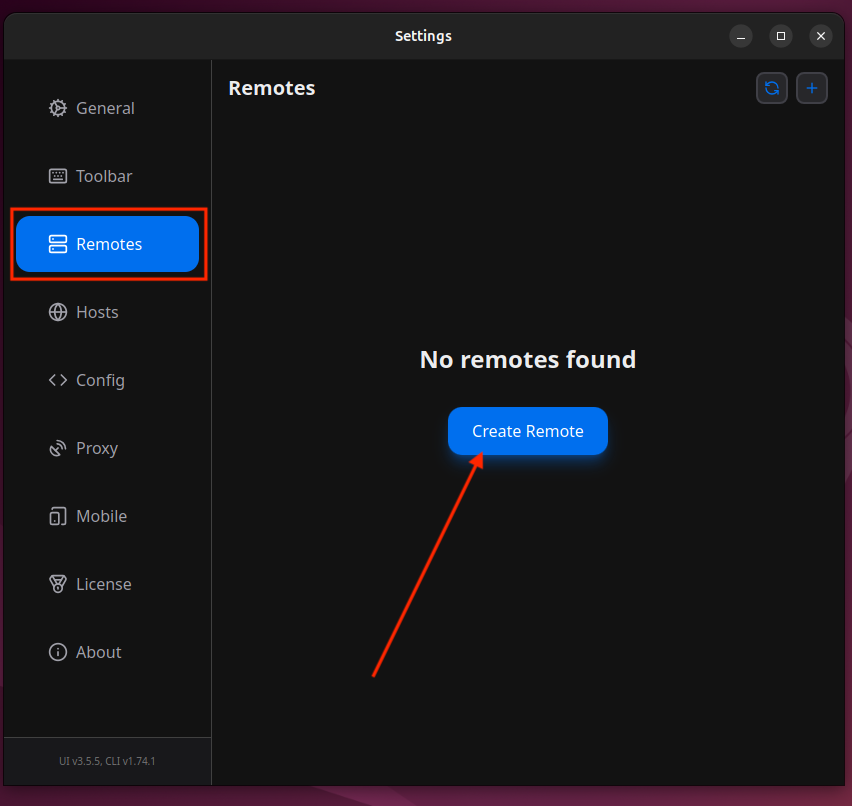Viewport: 852px width, 806px height.
Task: Click the No remotes found message
Action: click(x=528, y=359)
